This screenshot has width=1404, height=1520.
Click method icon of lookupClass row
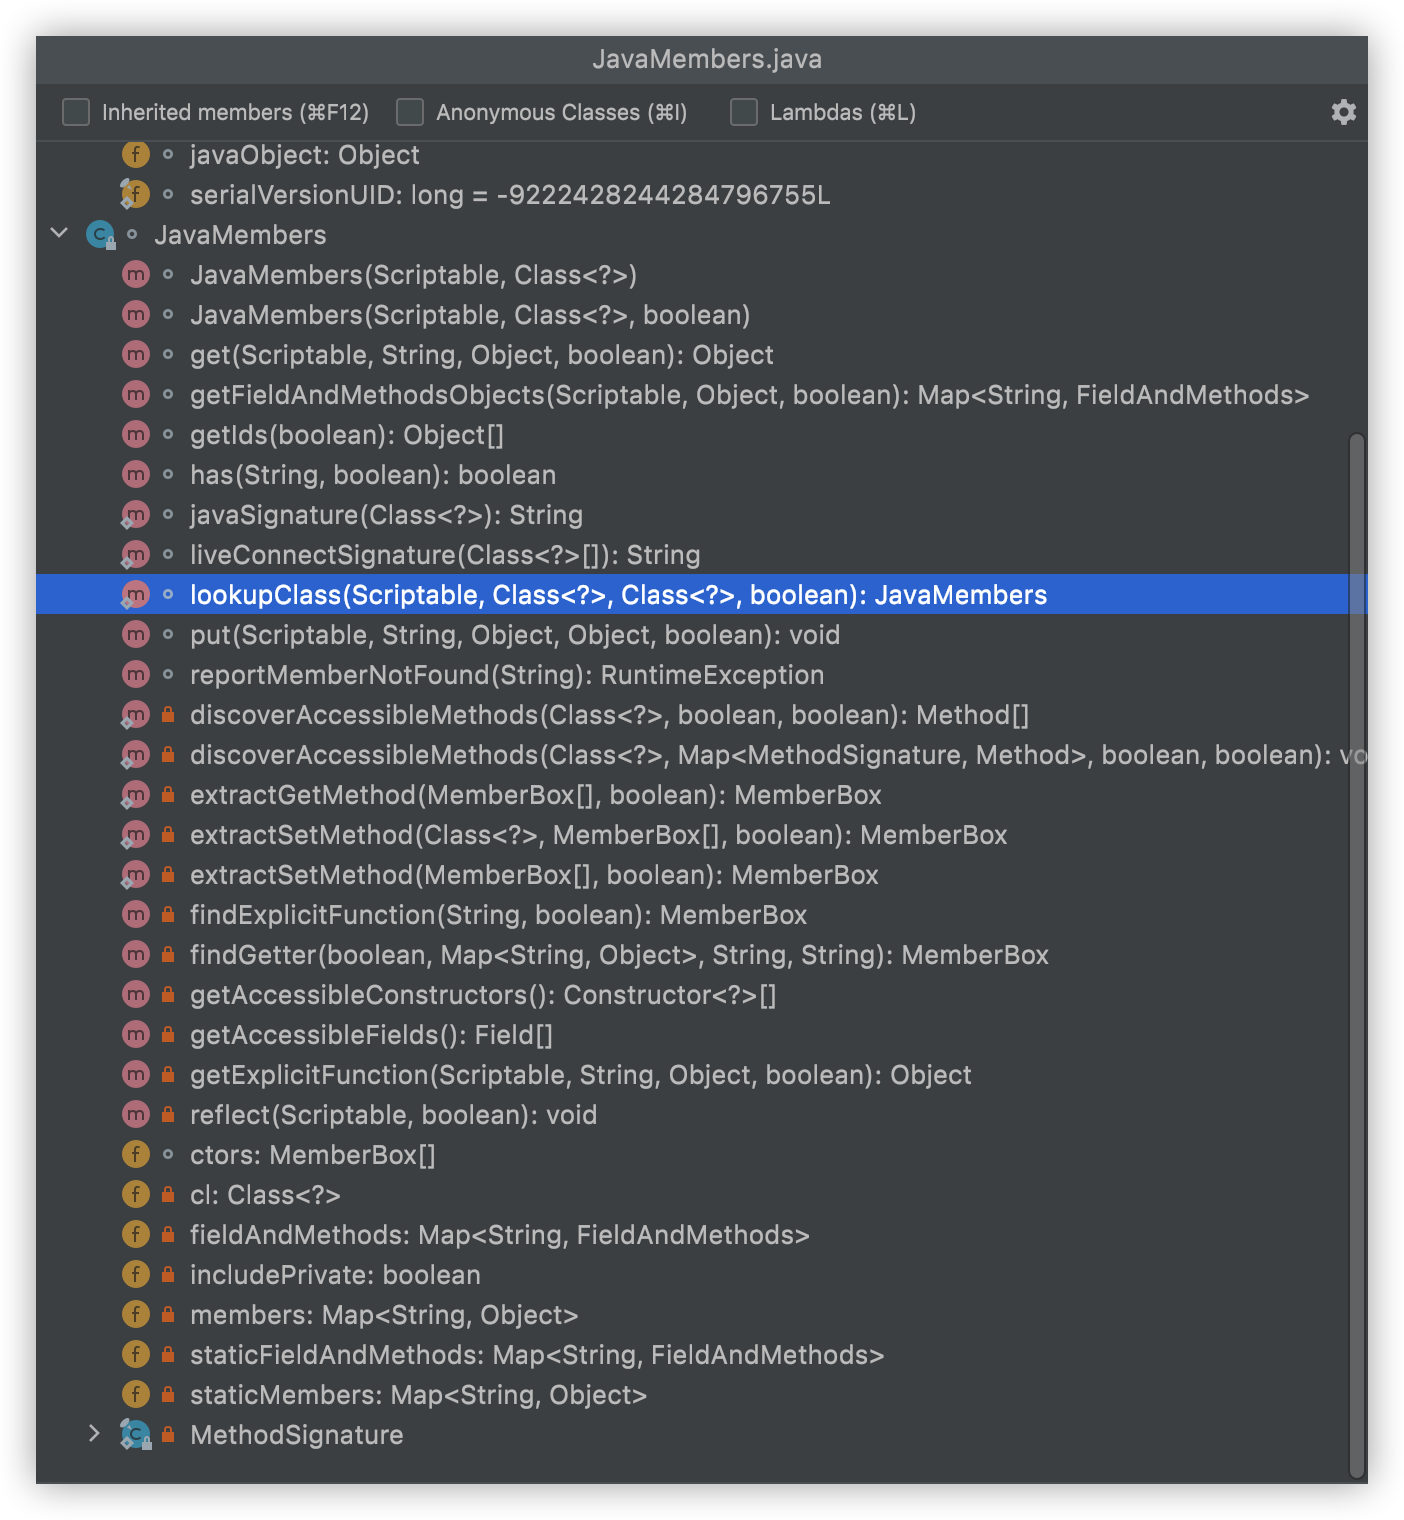click(136, 595)
